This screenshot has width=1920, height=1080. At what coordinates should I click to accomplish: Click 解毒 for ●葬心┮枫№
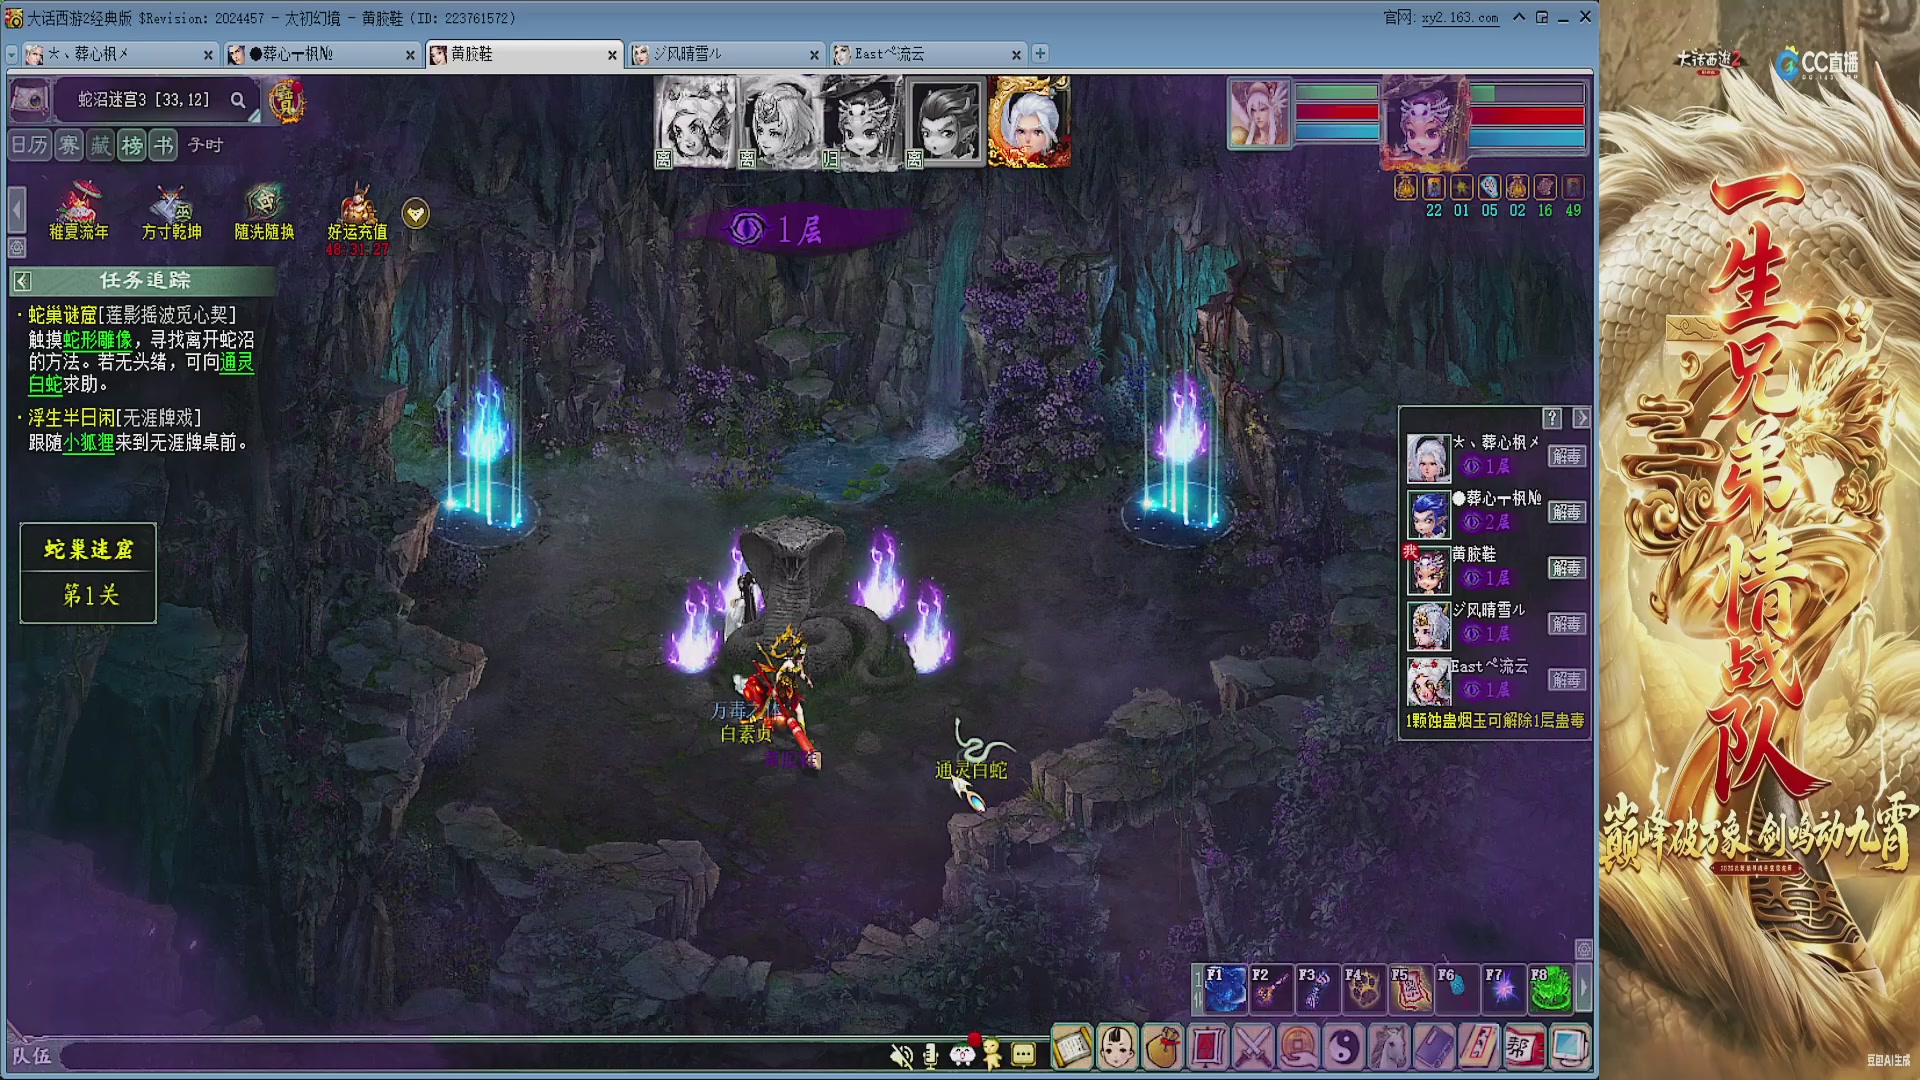[x=1567, y=513]
